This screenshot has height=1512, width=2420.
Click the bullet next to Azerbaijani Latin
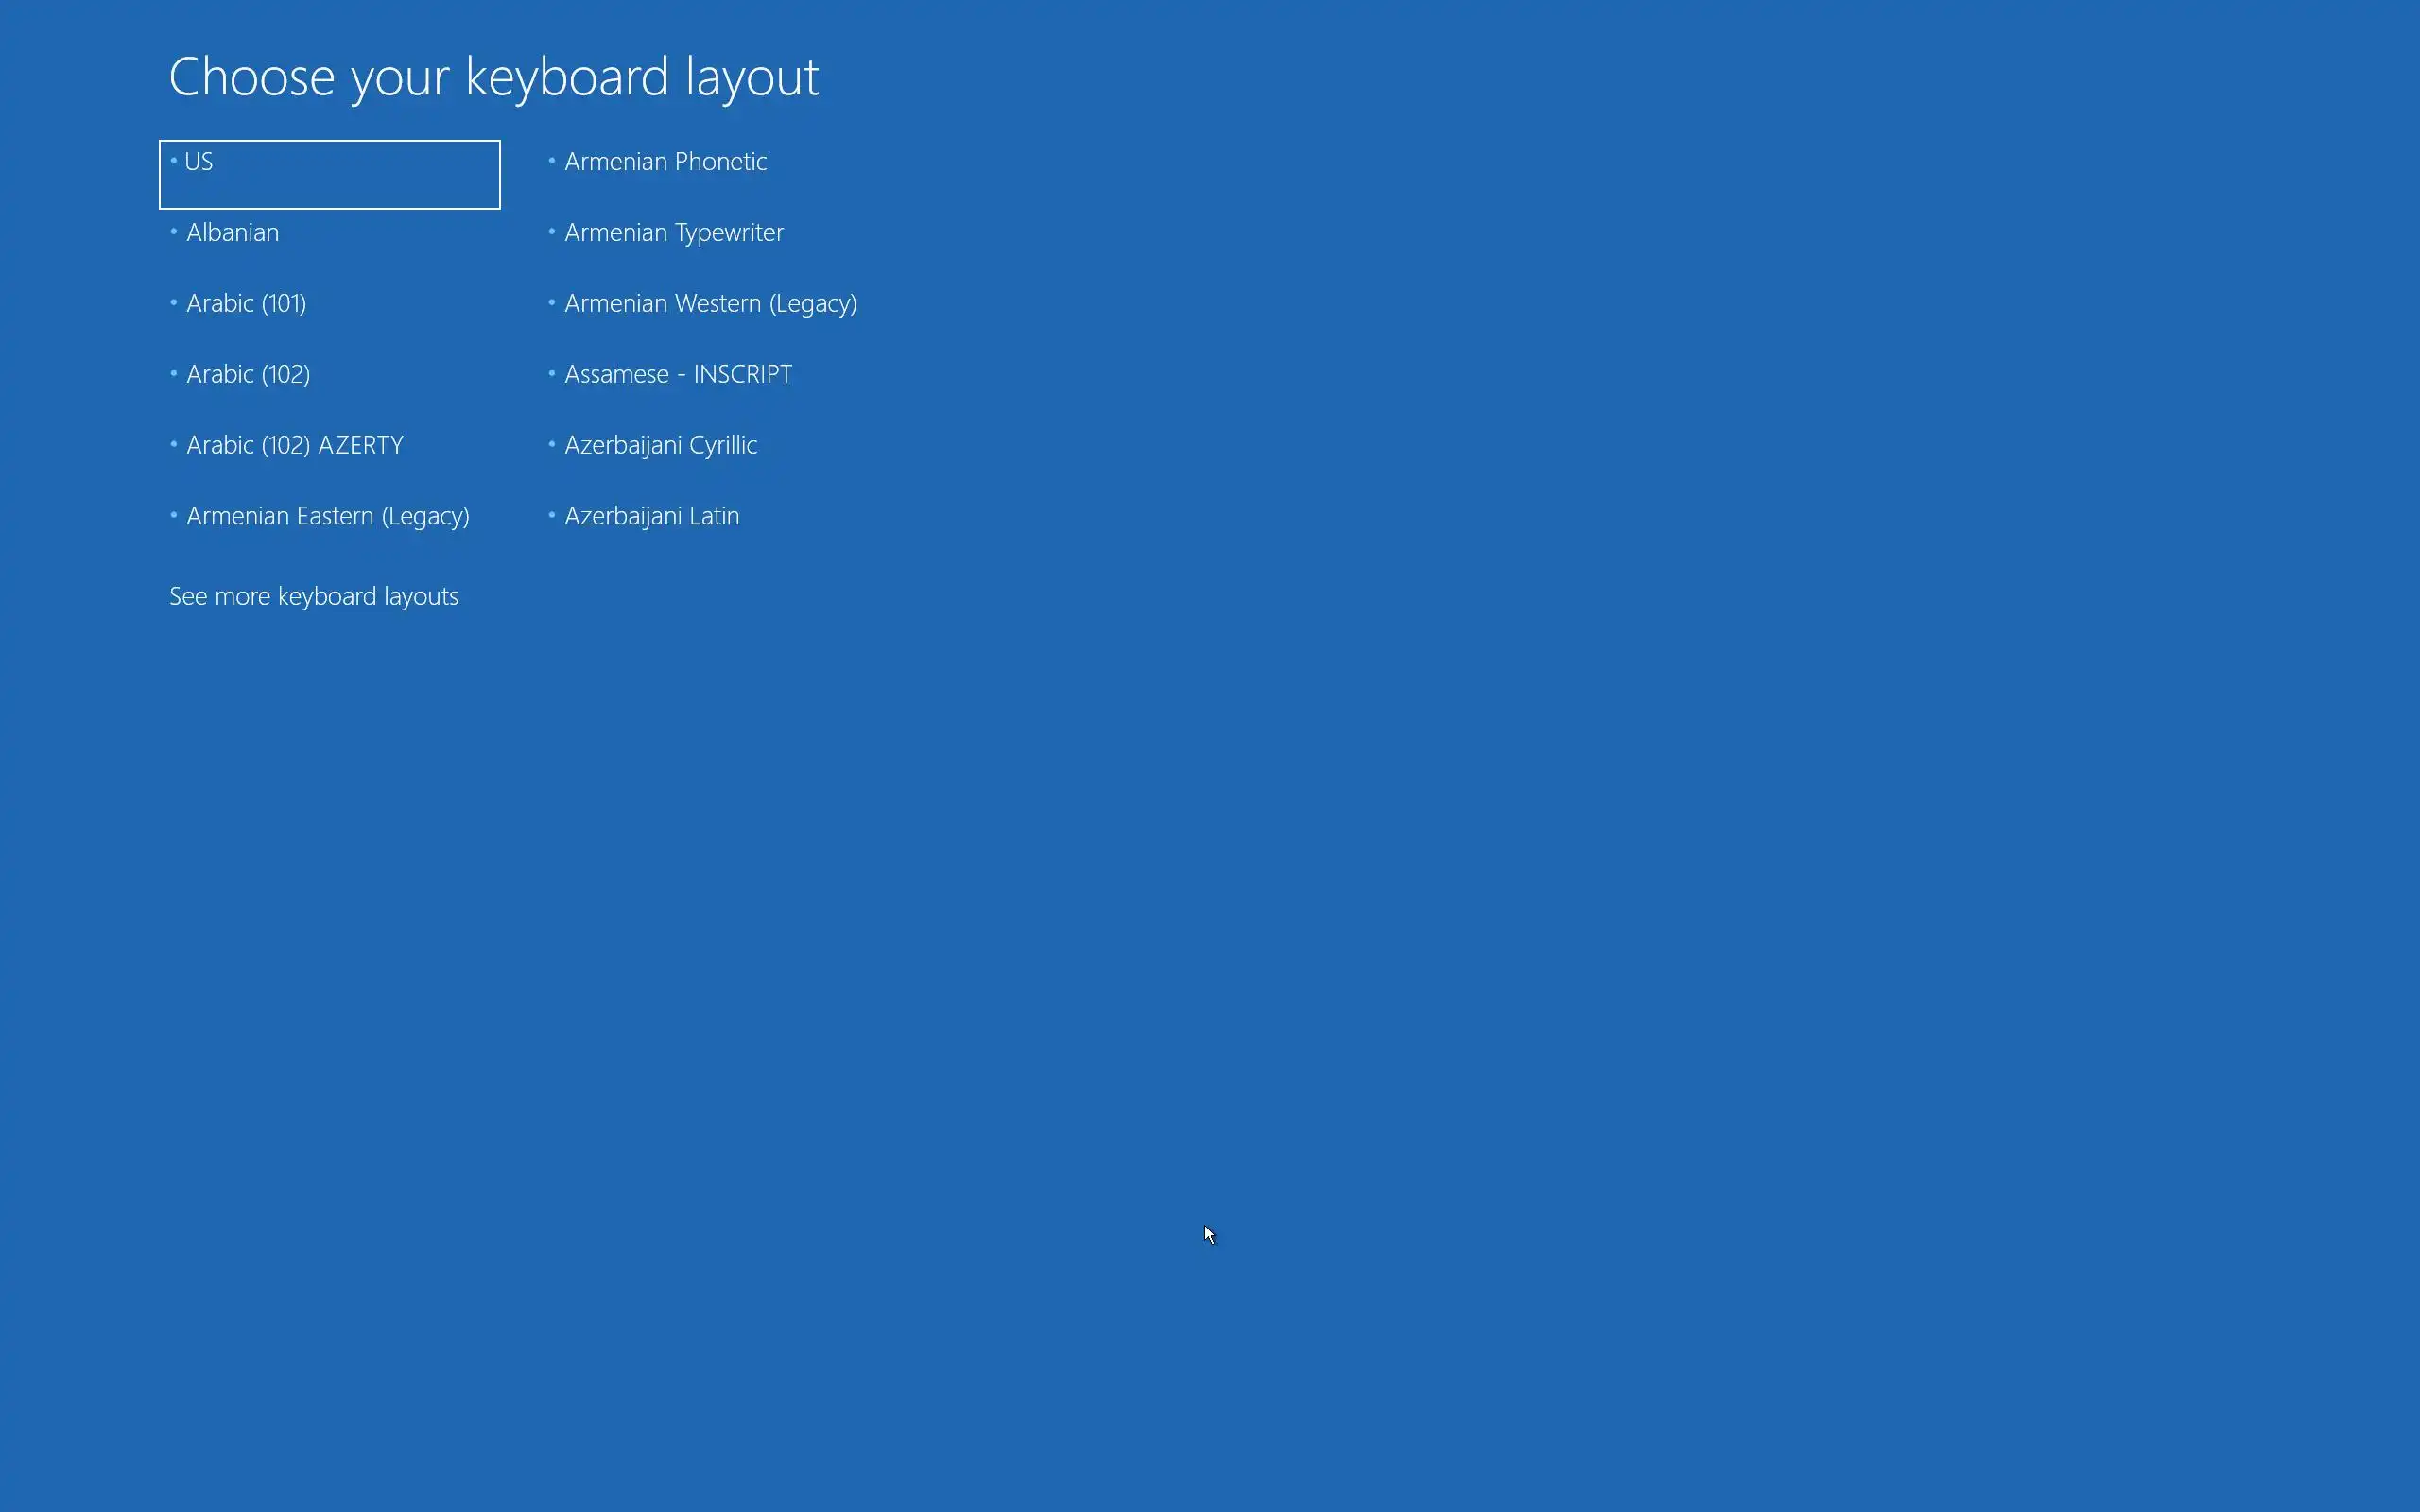click(x=552, y=516)
